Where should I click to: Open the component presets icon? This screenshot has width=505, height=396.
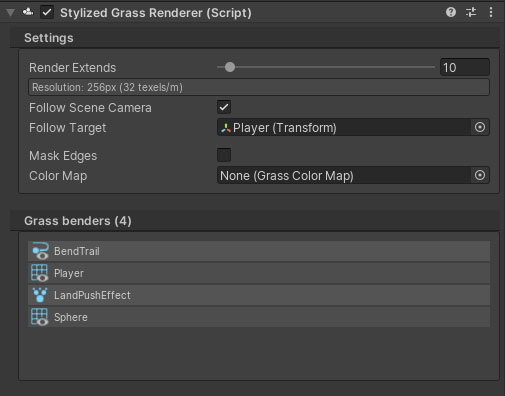[471, 12]
